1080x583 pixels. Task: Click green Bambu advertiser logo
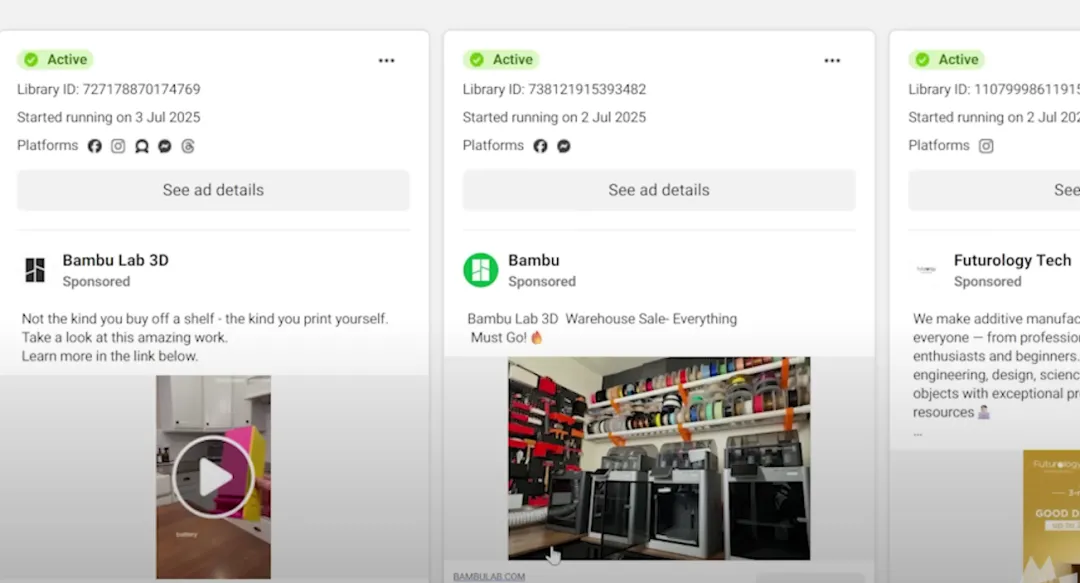tap(481, 269)
